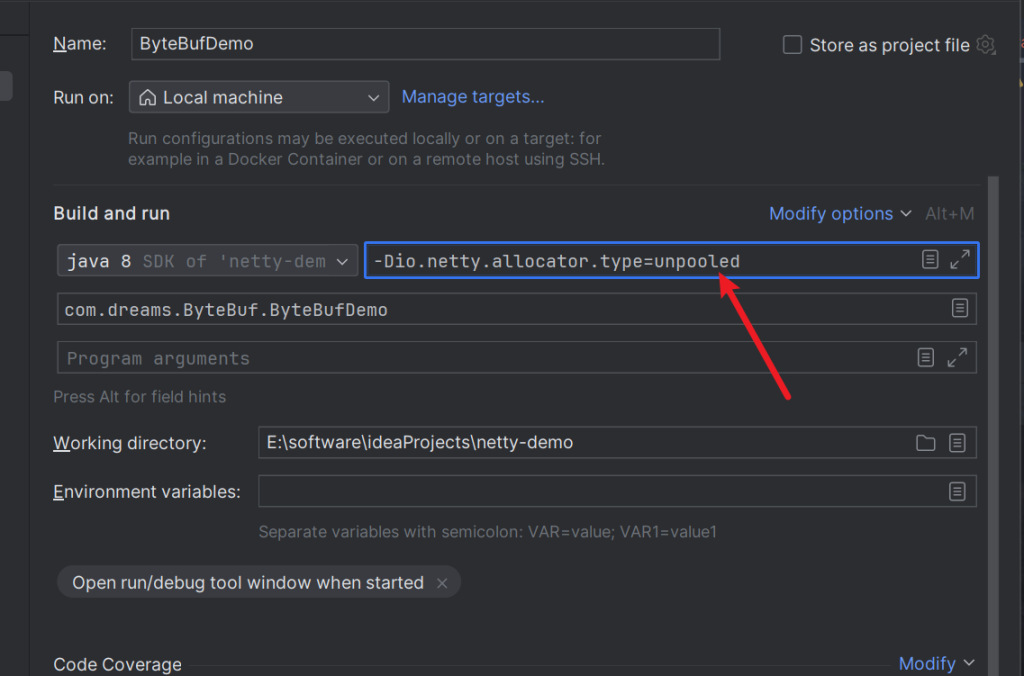Browse for working directory folder icon

pyautogui.click(x=926, y=442)
